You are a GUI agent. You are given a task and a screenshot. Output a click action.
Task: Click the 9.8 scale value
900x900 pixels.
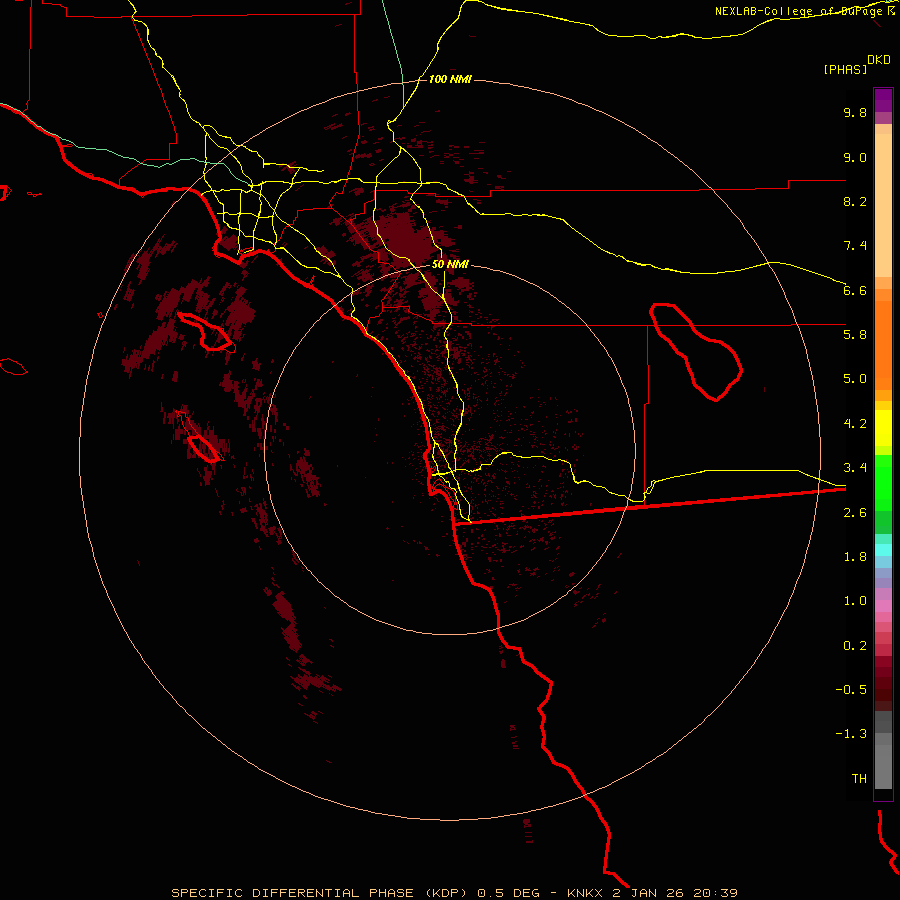(855, 112)
